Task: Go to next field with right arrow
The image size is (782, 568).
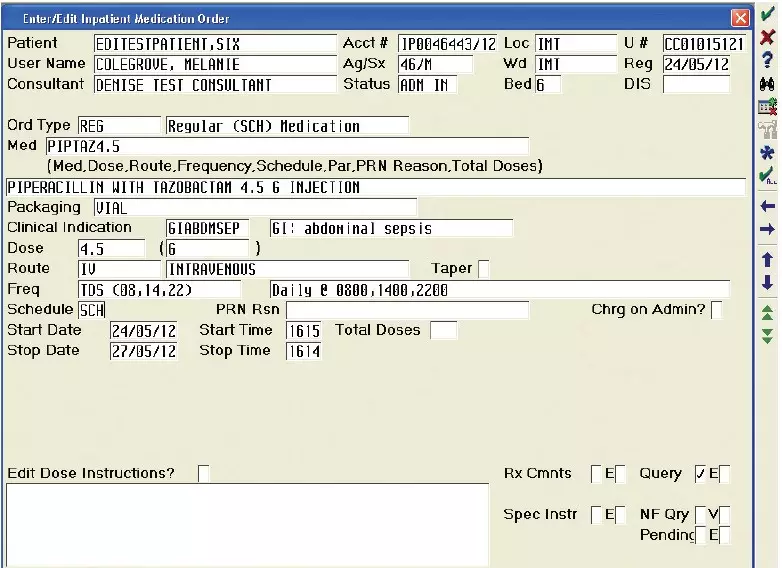Action: 767,230
